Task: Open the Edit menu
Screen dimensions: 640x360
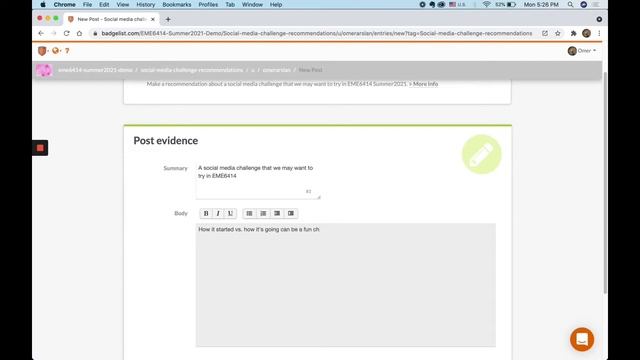Action: coord(104,4)
